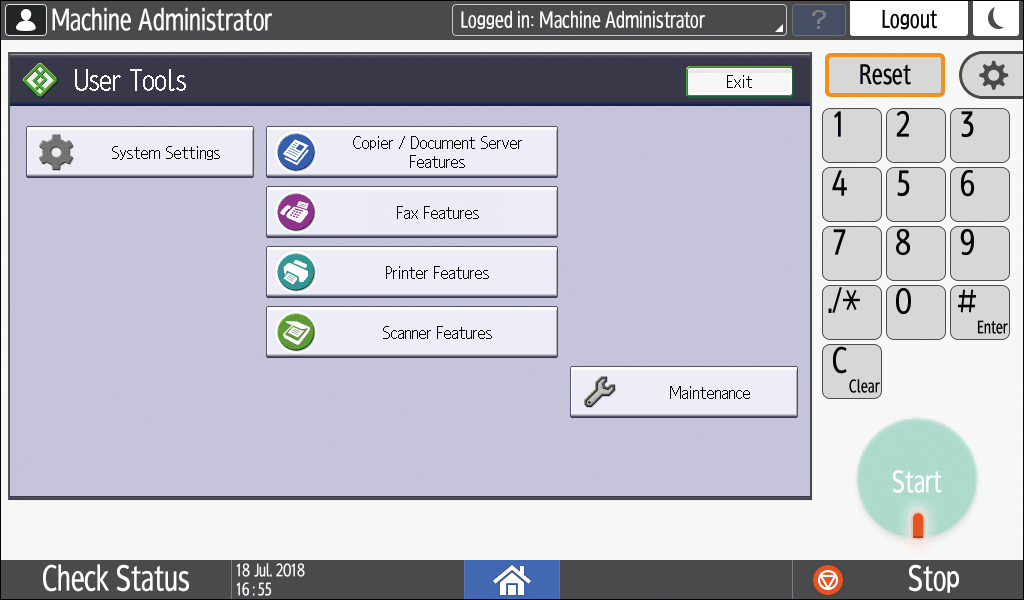This screenshot has width=1024, height=600.
Task: Expand the Logged in user dropdown
Action: coord(619,20)
